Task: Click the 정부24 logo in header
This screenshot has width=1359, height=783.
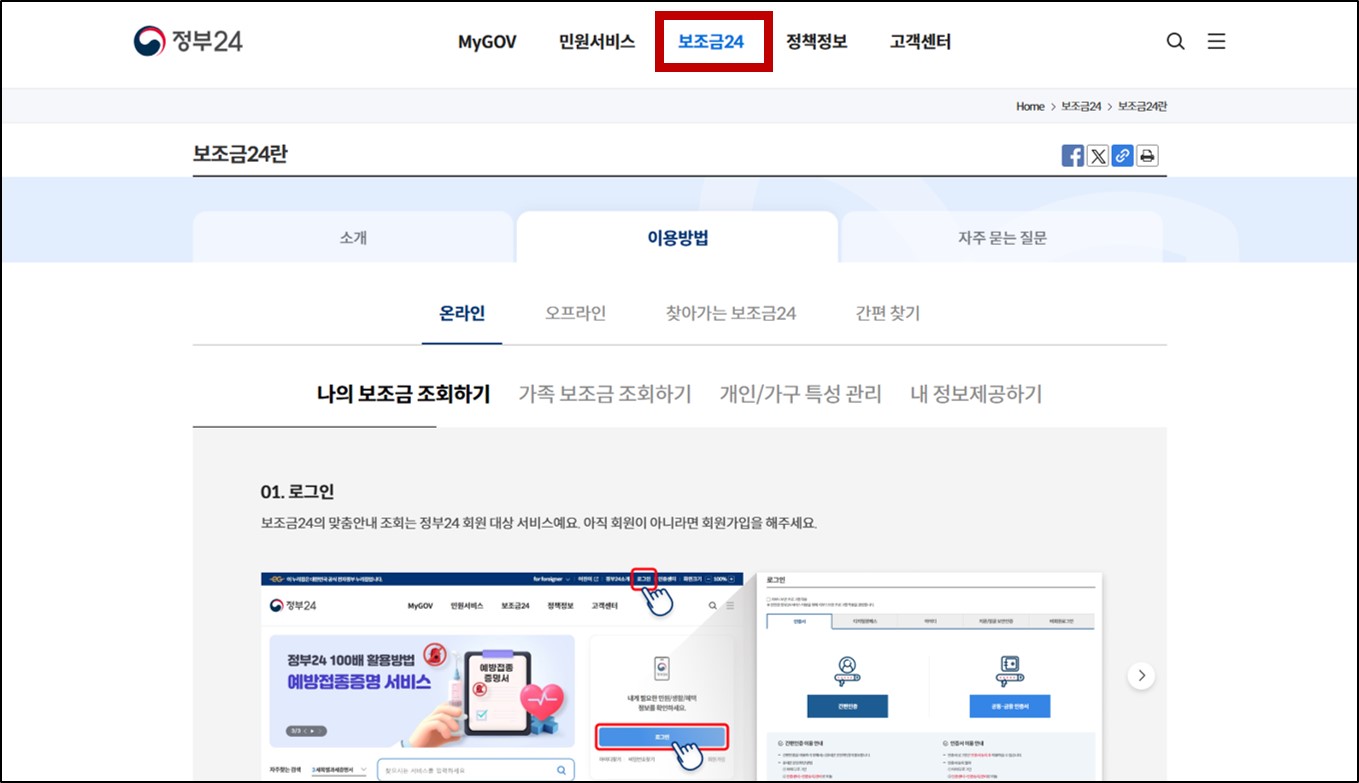Action: pos(188,41)
